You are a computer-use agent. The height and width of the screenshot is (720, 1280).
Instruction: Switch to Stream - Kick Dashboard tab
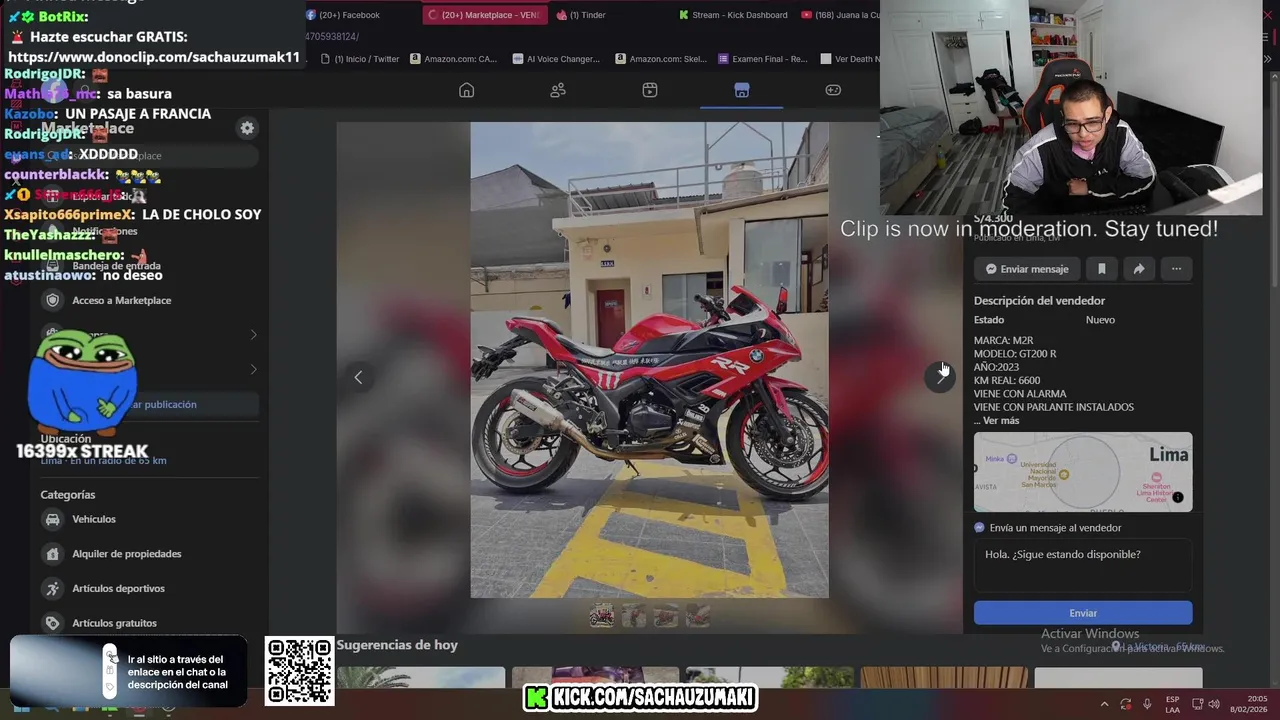point(732,15)
